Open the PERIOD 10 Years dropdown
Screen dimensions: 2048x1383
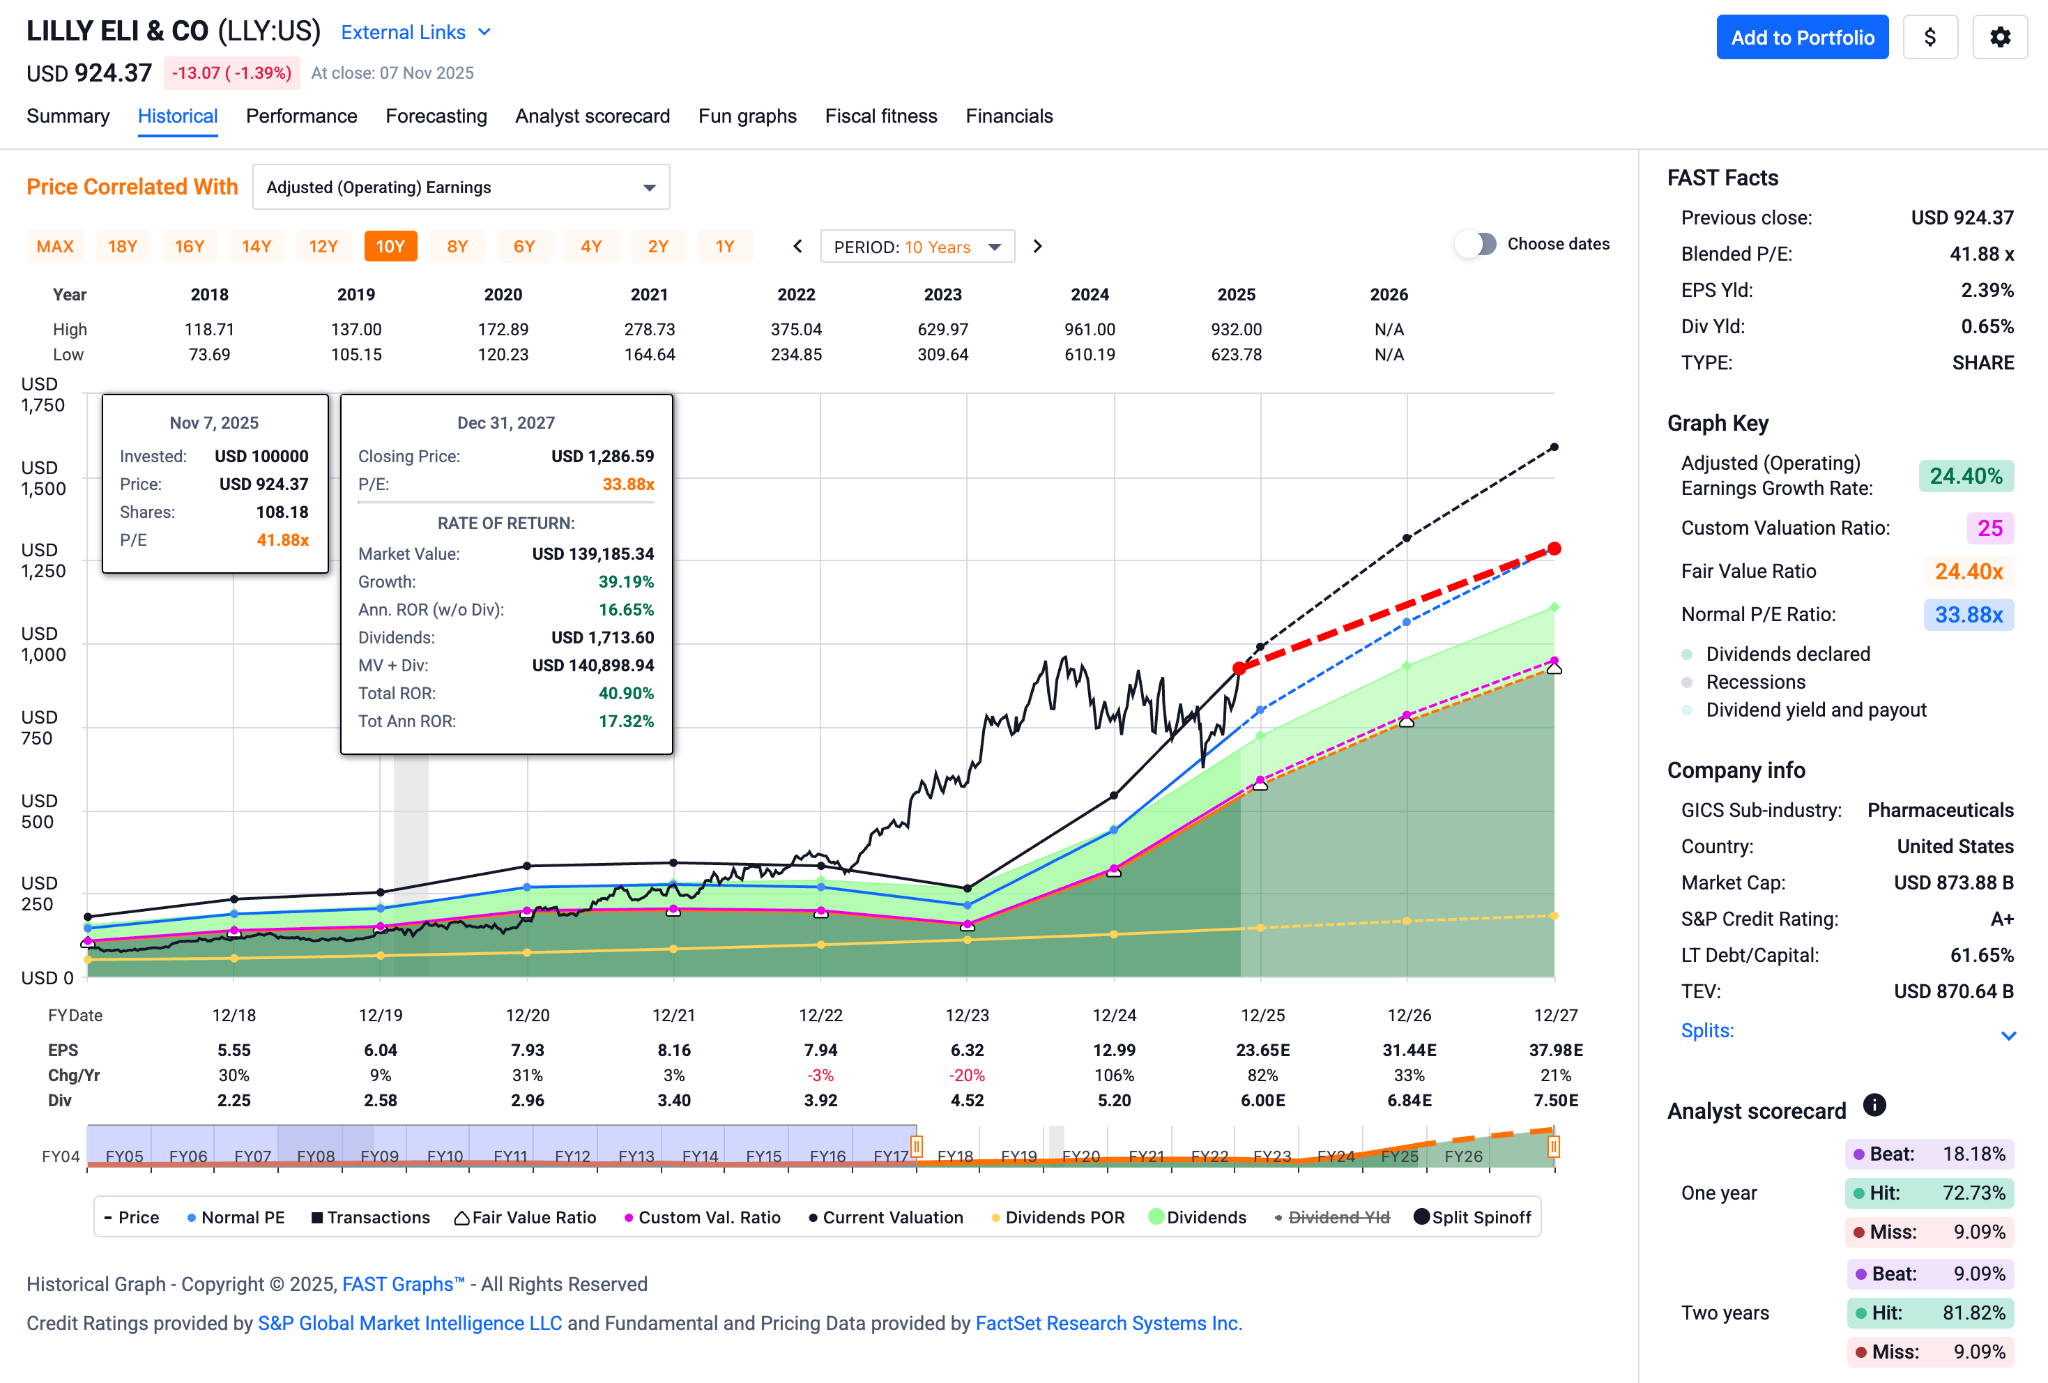[917, 247]
